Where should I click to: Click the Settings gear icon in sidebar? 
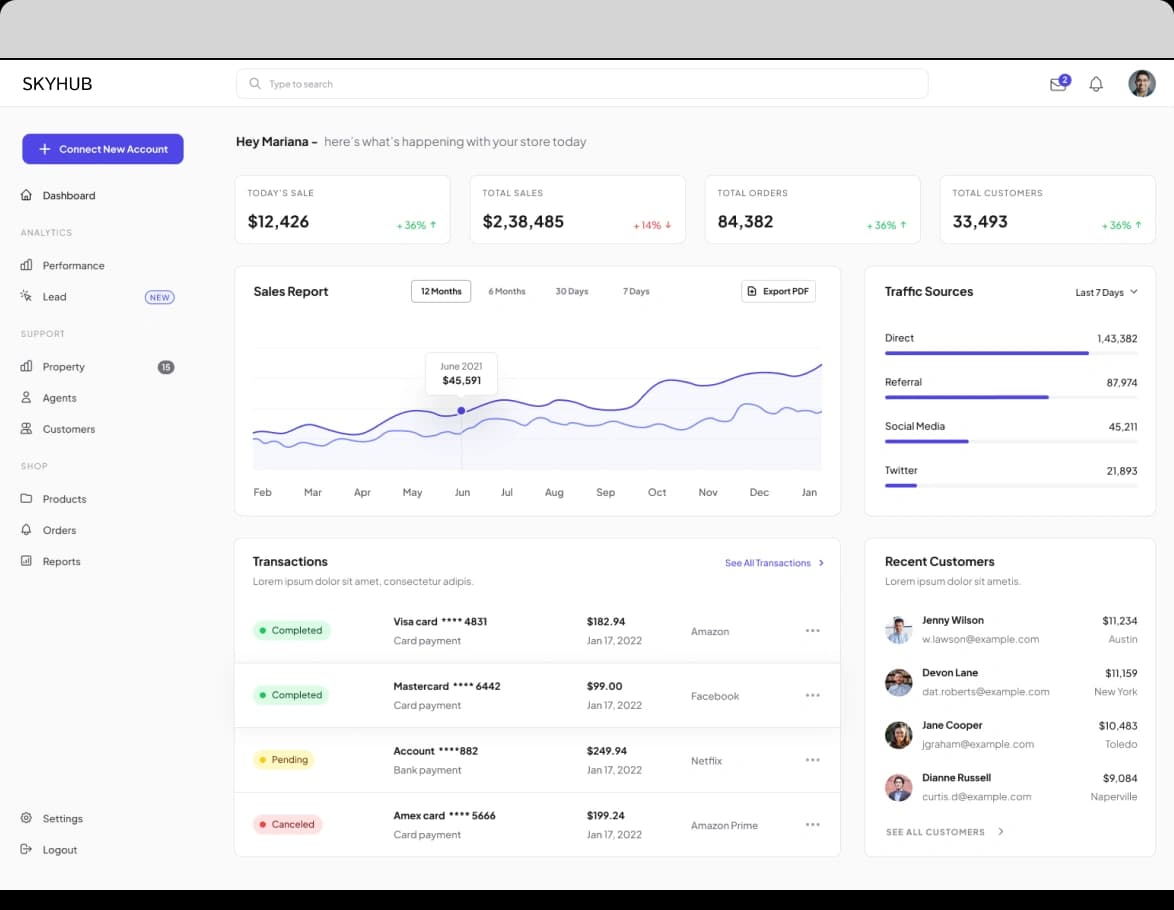(x=26, y=818)
